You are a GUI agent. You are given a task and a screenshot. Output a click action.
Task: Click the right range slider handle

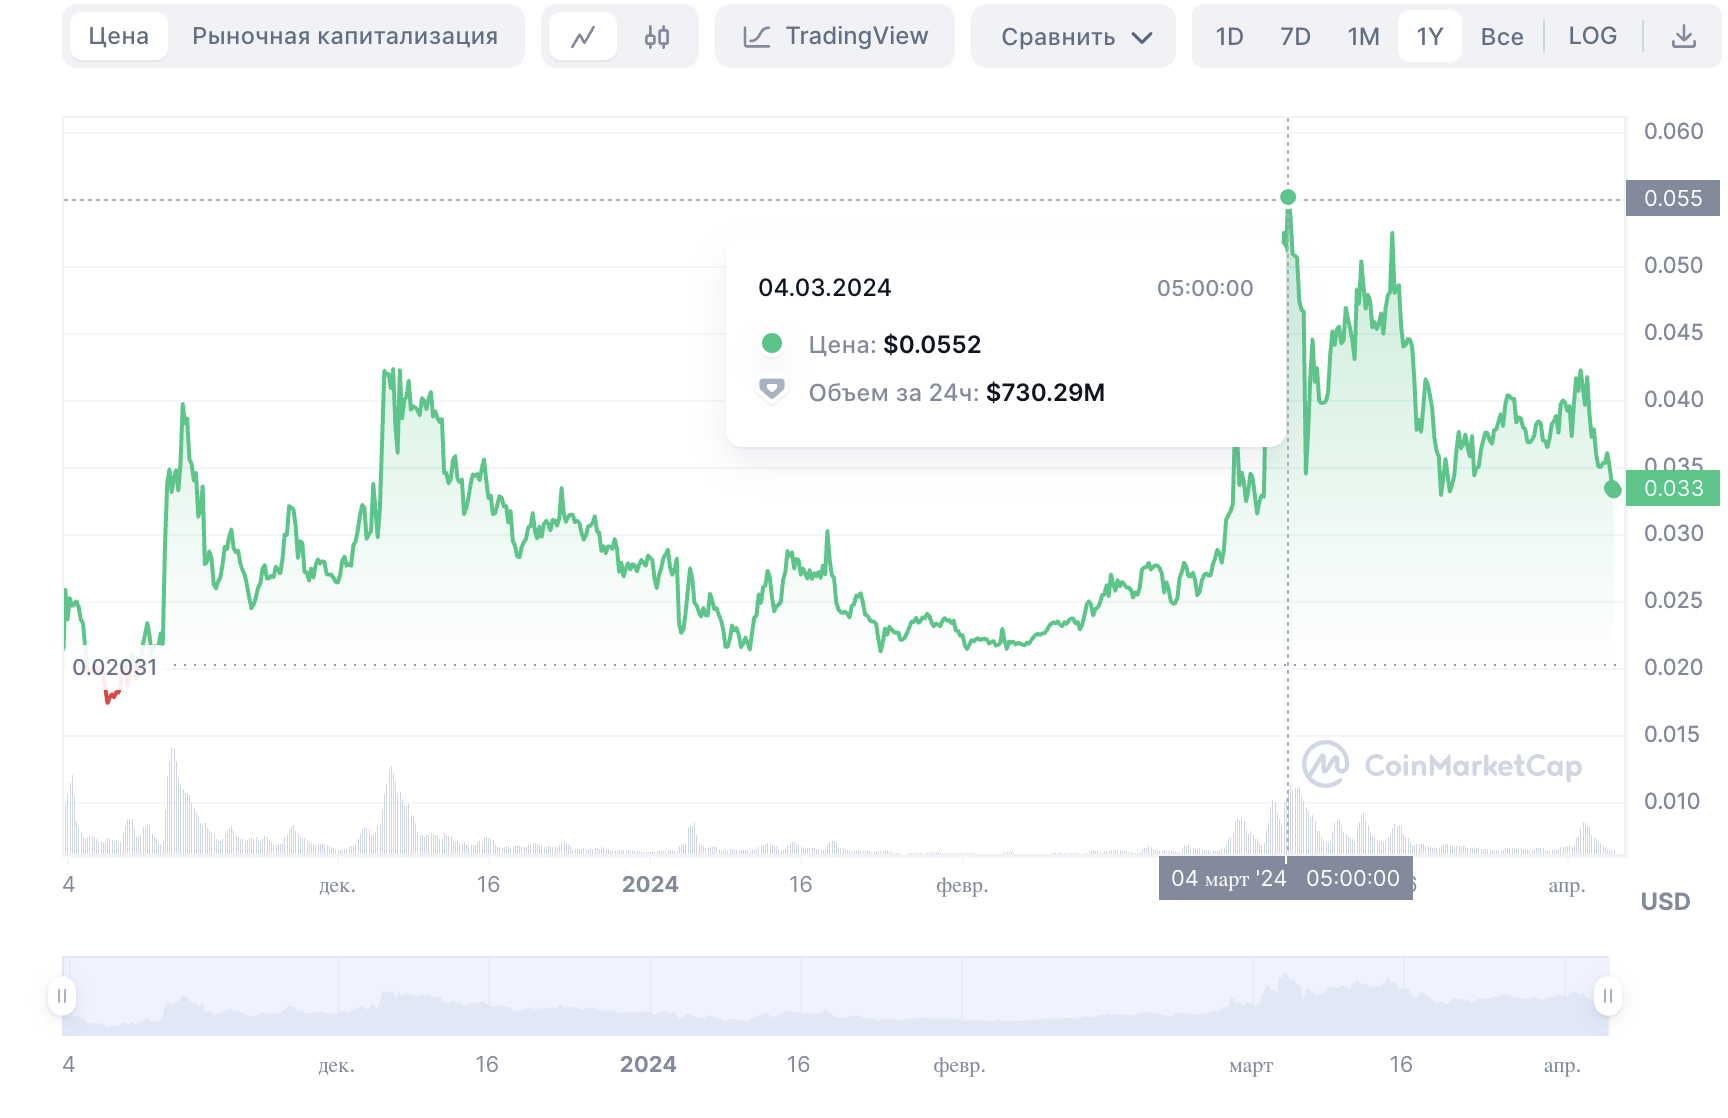[x=1608, y=996]
